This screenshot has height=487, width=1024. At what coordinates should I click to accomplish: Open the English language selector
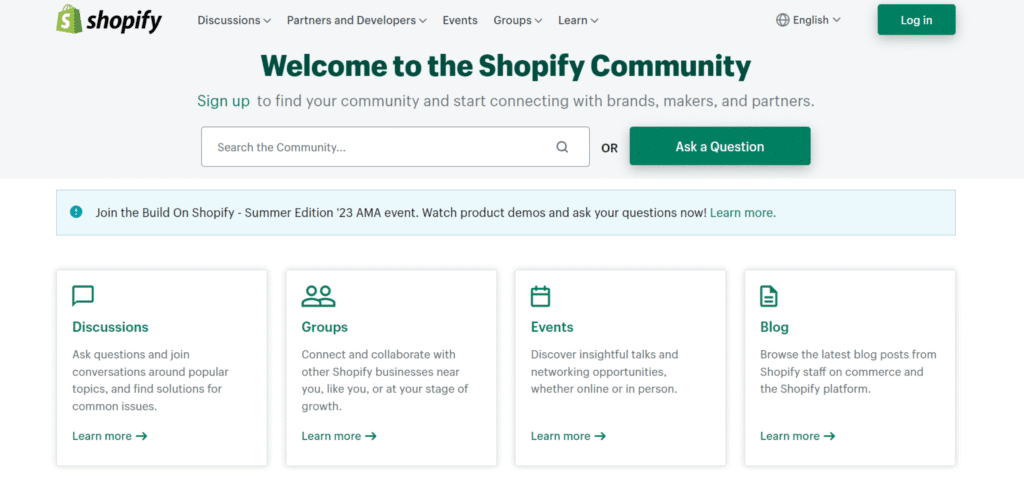tap(808, 20)
